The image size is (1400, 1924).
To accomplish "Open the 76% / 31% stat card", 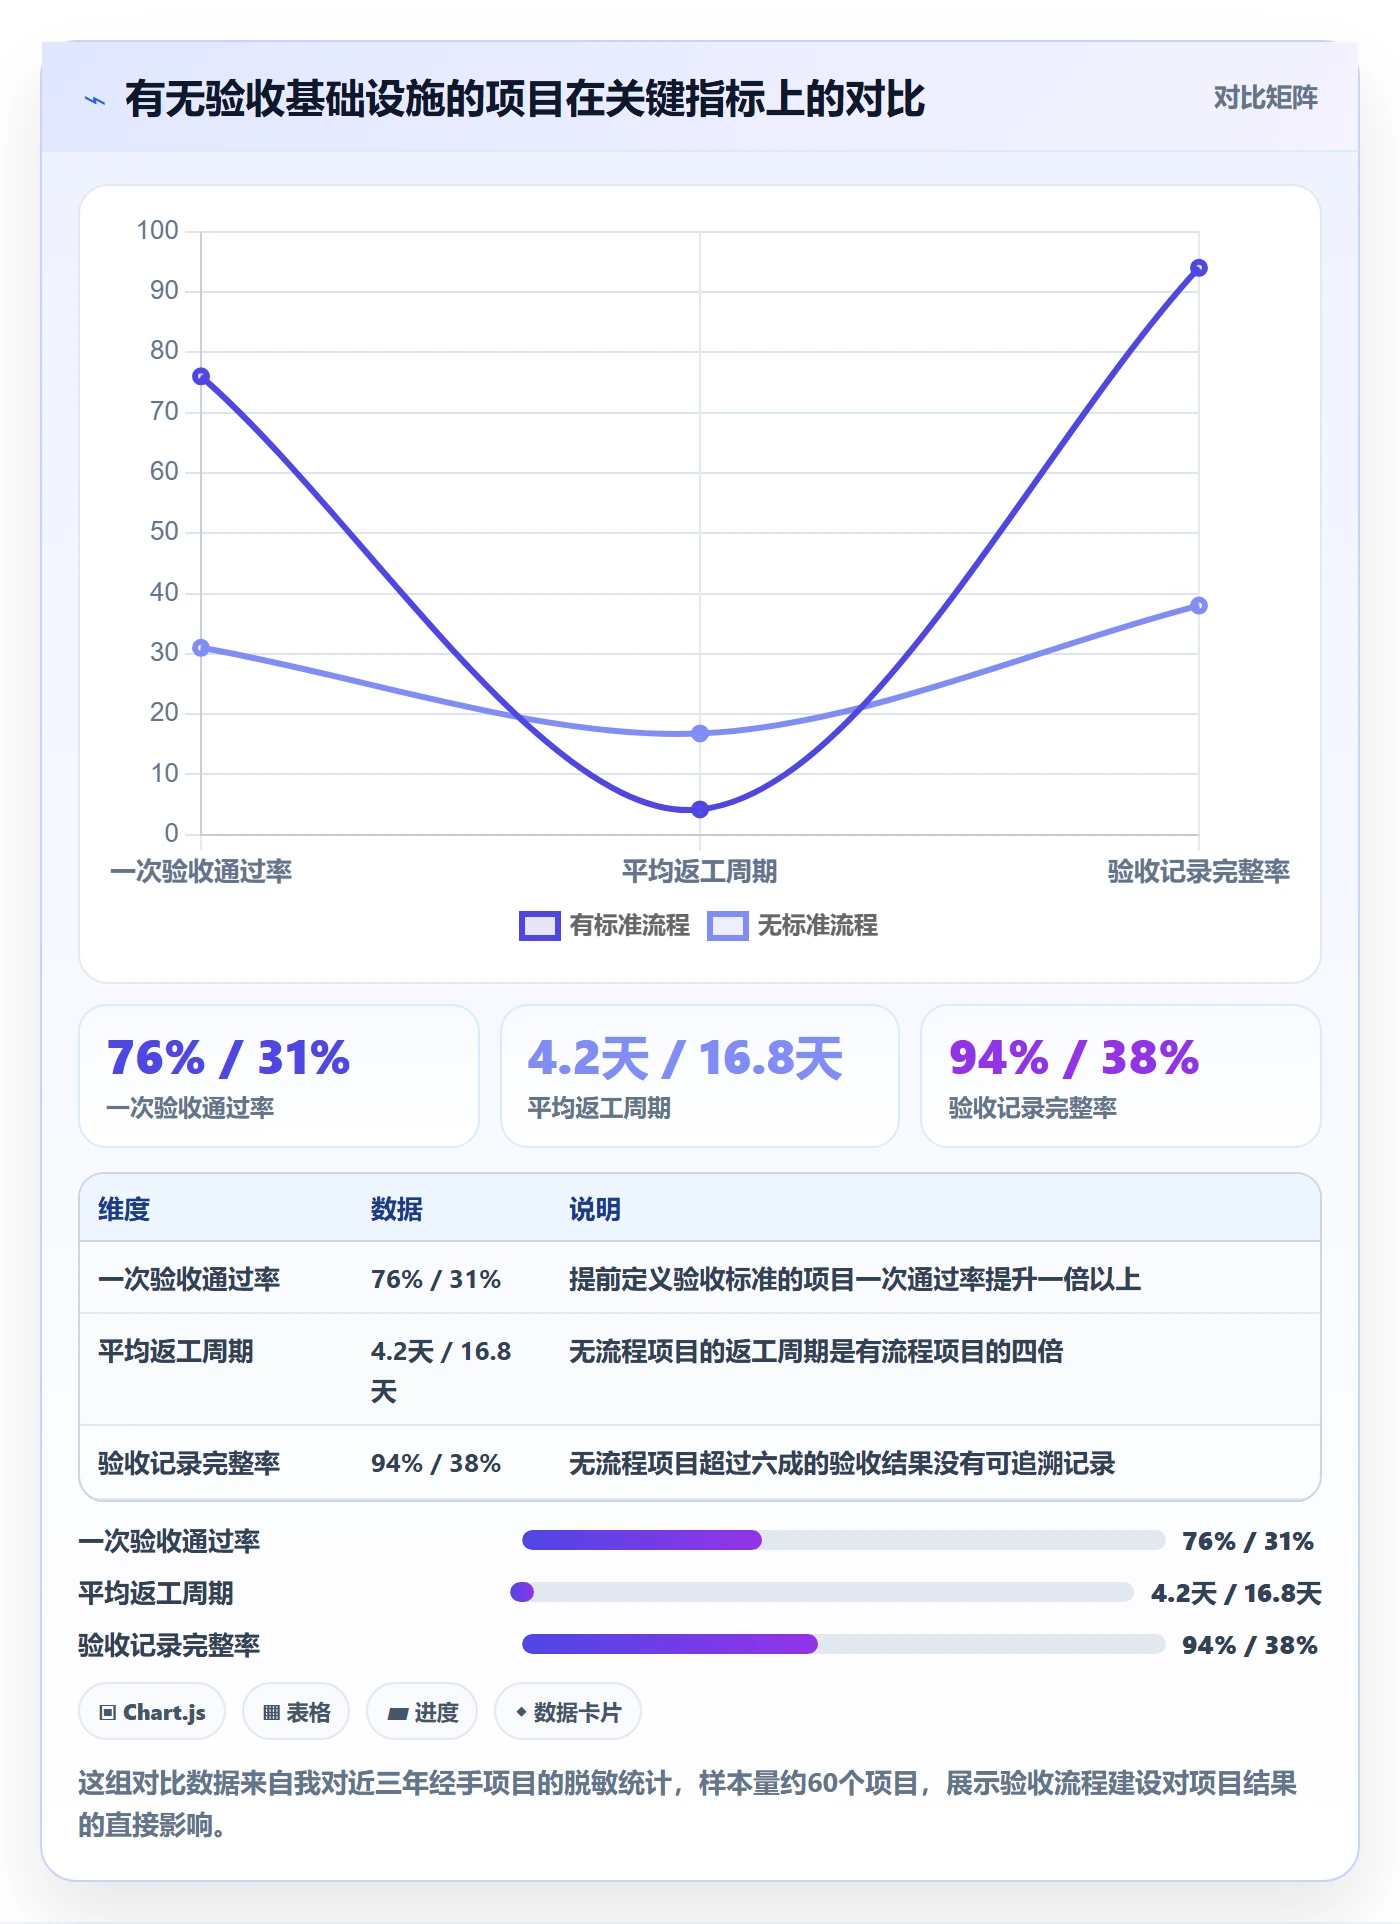I will [x=279, y=1076].
